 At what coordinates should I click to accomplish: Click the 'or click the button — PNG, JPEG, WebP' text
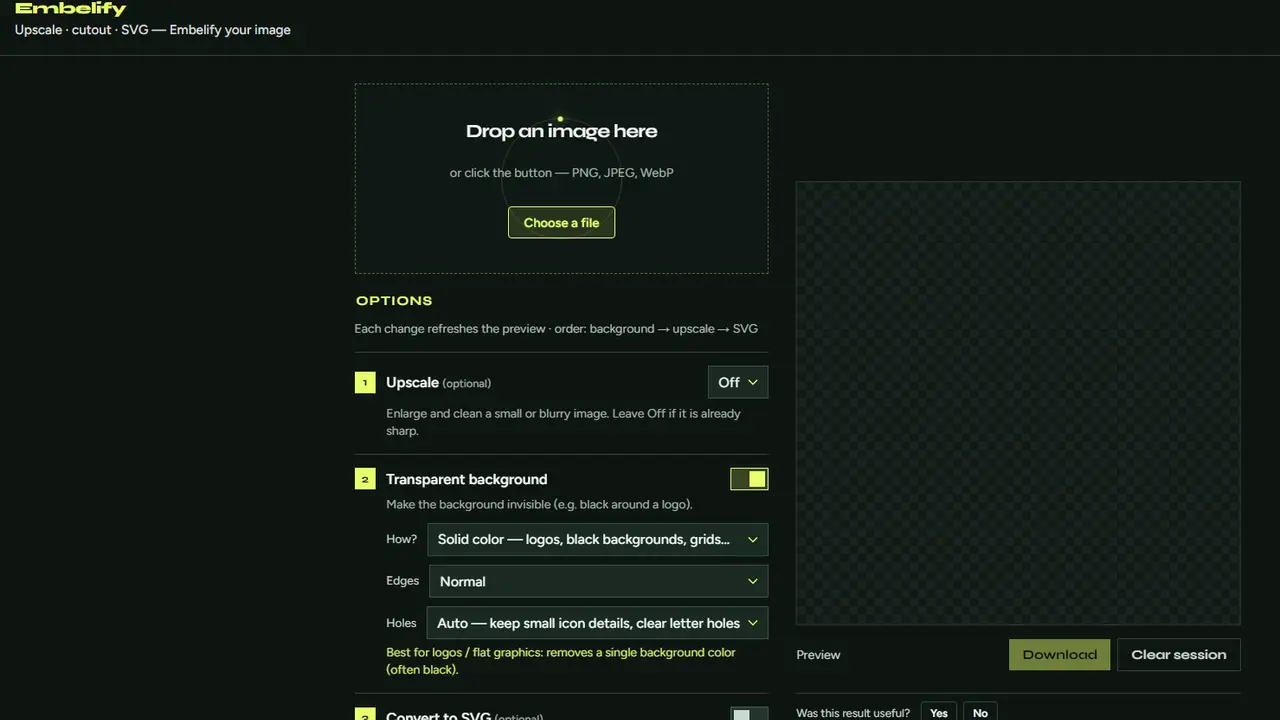point(562,173)
